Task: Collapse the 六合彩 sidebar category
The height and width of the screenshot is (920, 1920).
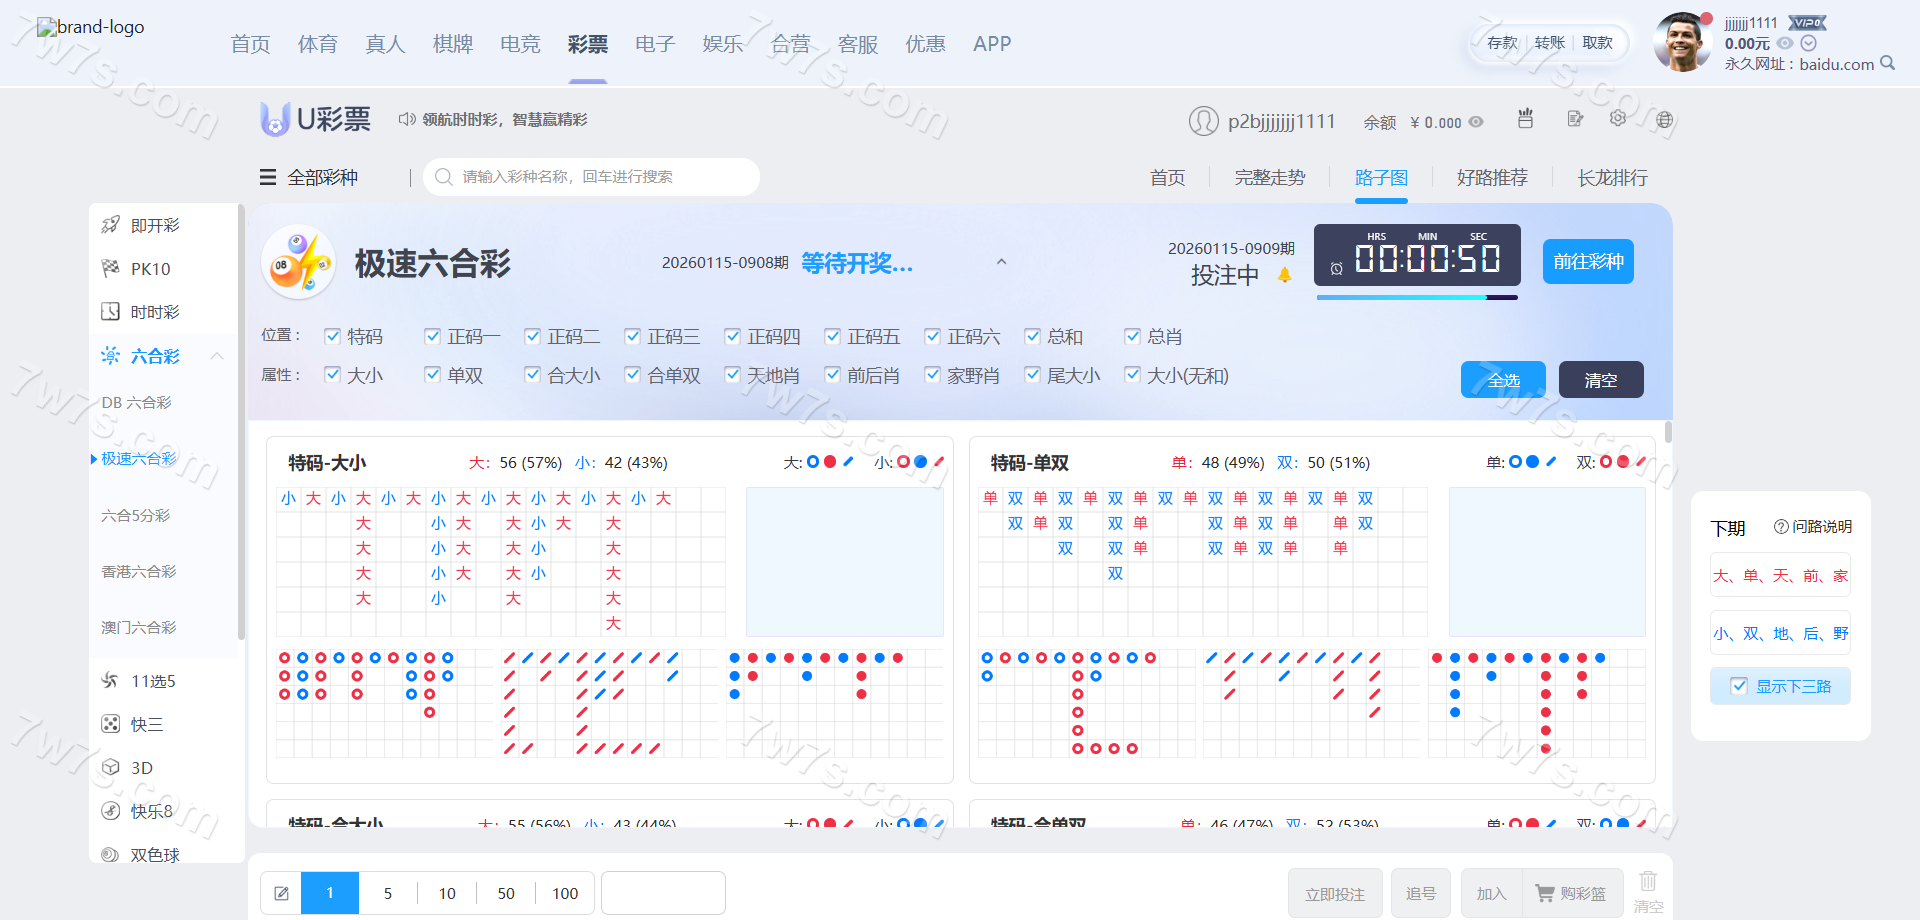Action: click(x=217, y=356)
